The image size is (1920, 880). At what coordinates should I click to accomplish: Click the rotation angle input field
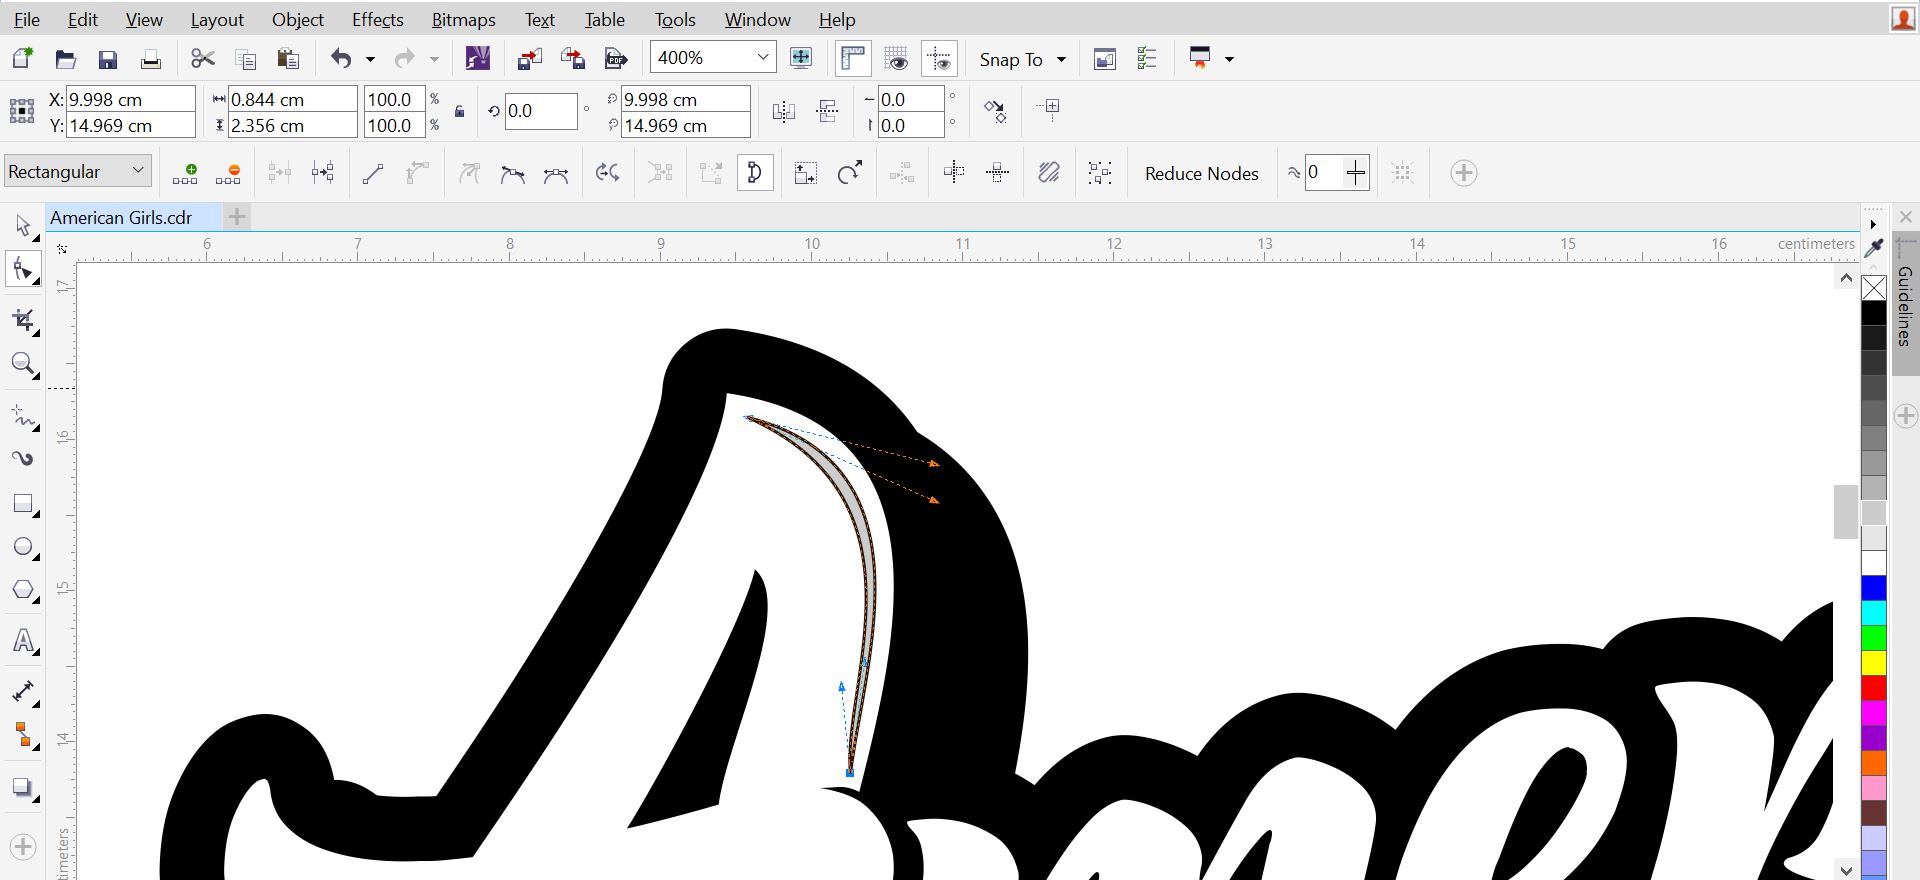(541, 111)
